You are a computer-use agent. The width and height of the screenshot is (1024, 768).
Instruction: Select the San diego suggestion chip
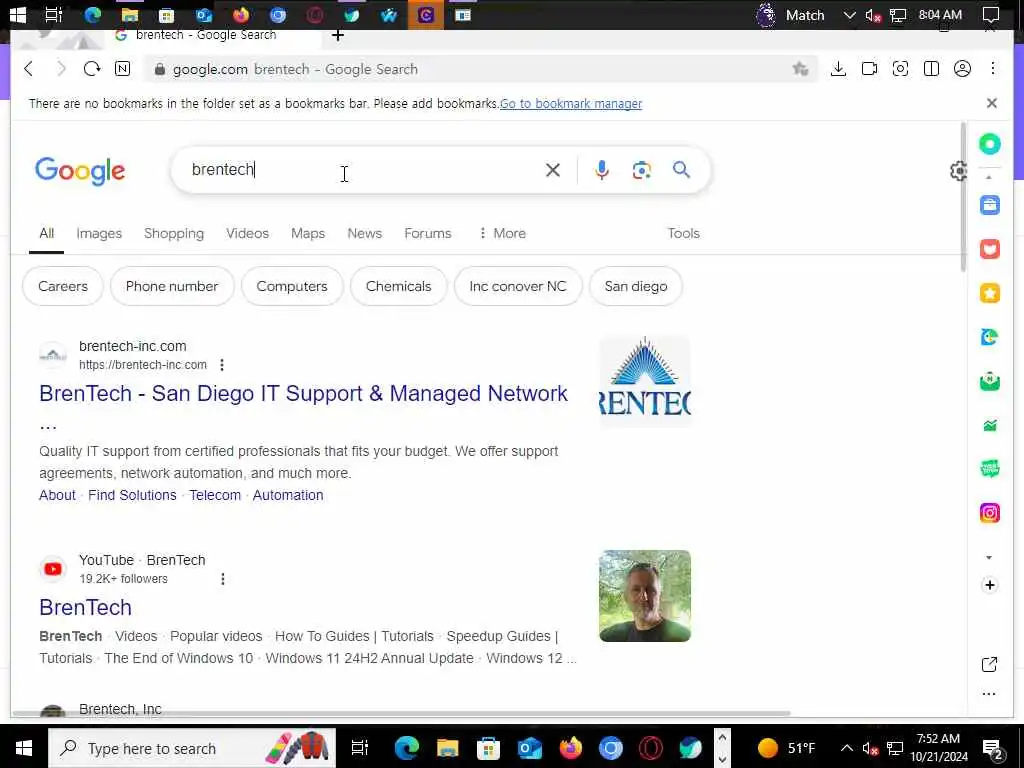(x=636, y=286)
